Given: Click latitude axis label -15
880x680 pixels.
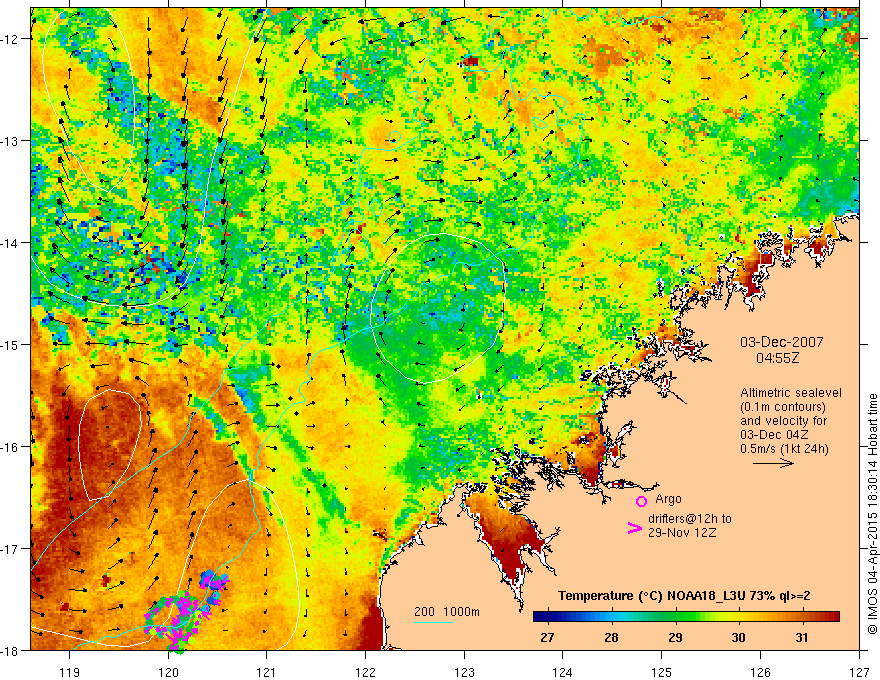Looking at the screenshot, I should tap(12, 344).
